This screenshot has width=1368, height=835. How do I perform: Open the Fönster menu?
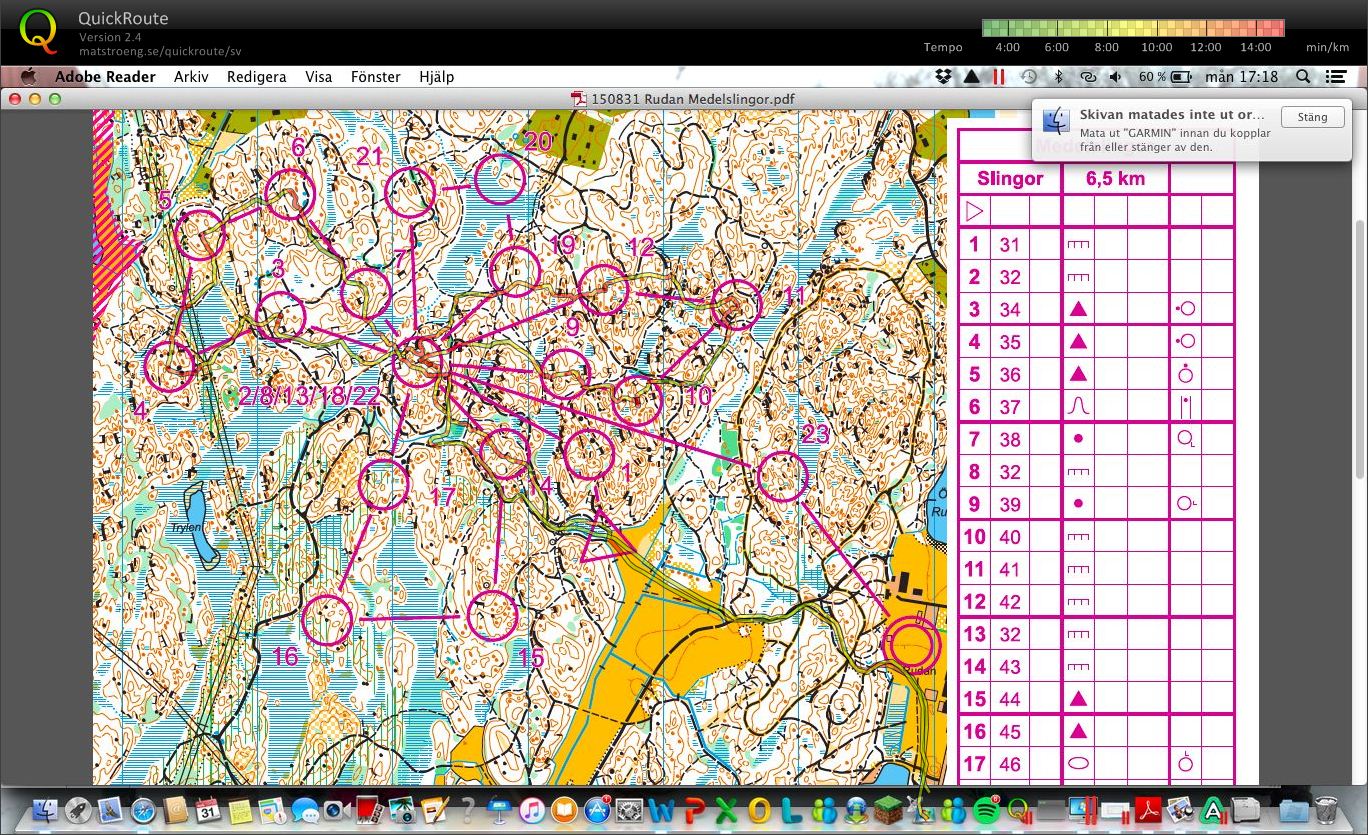click(375, 76)
